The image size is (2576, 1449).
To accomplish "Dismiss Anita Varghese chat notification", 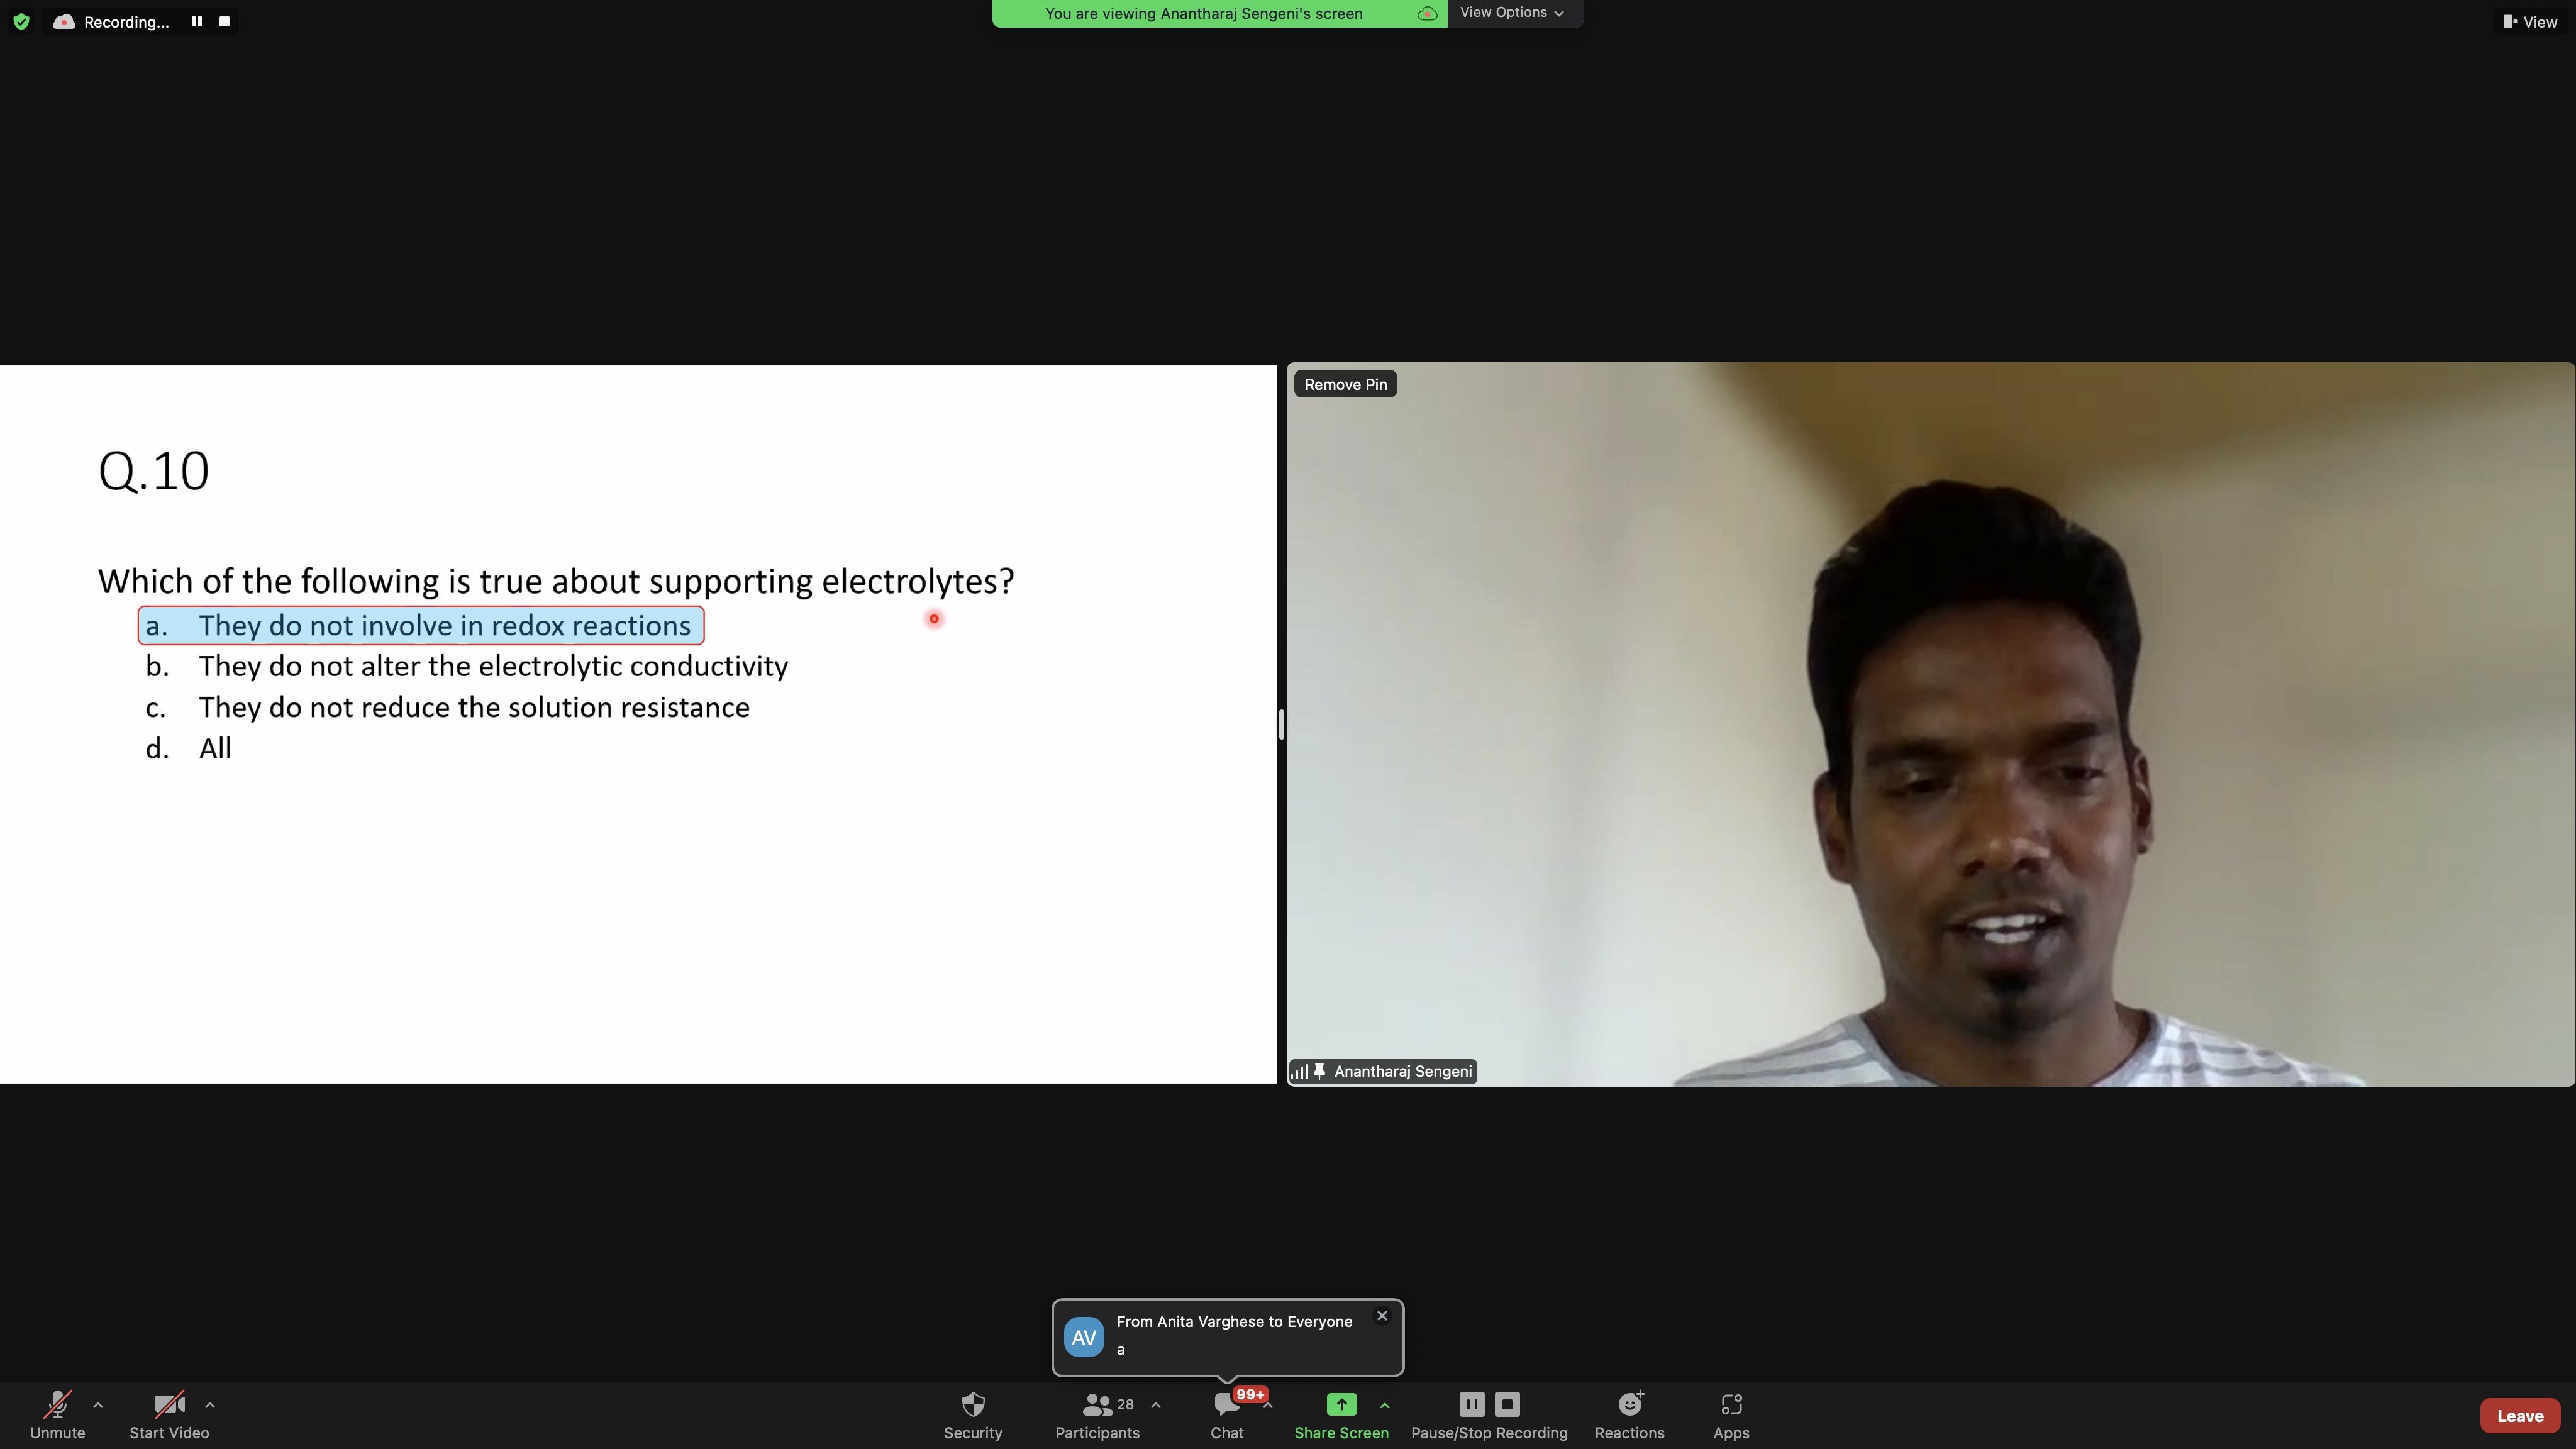I will pyautogui.click(x=1382, y=1316).
